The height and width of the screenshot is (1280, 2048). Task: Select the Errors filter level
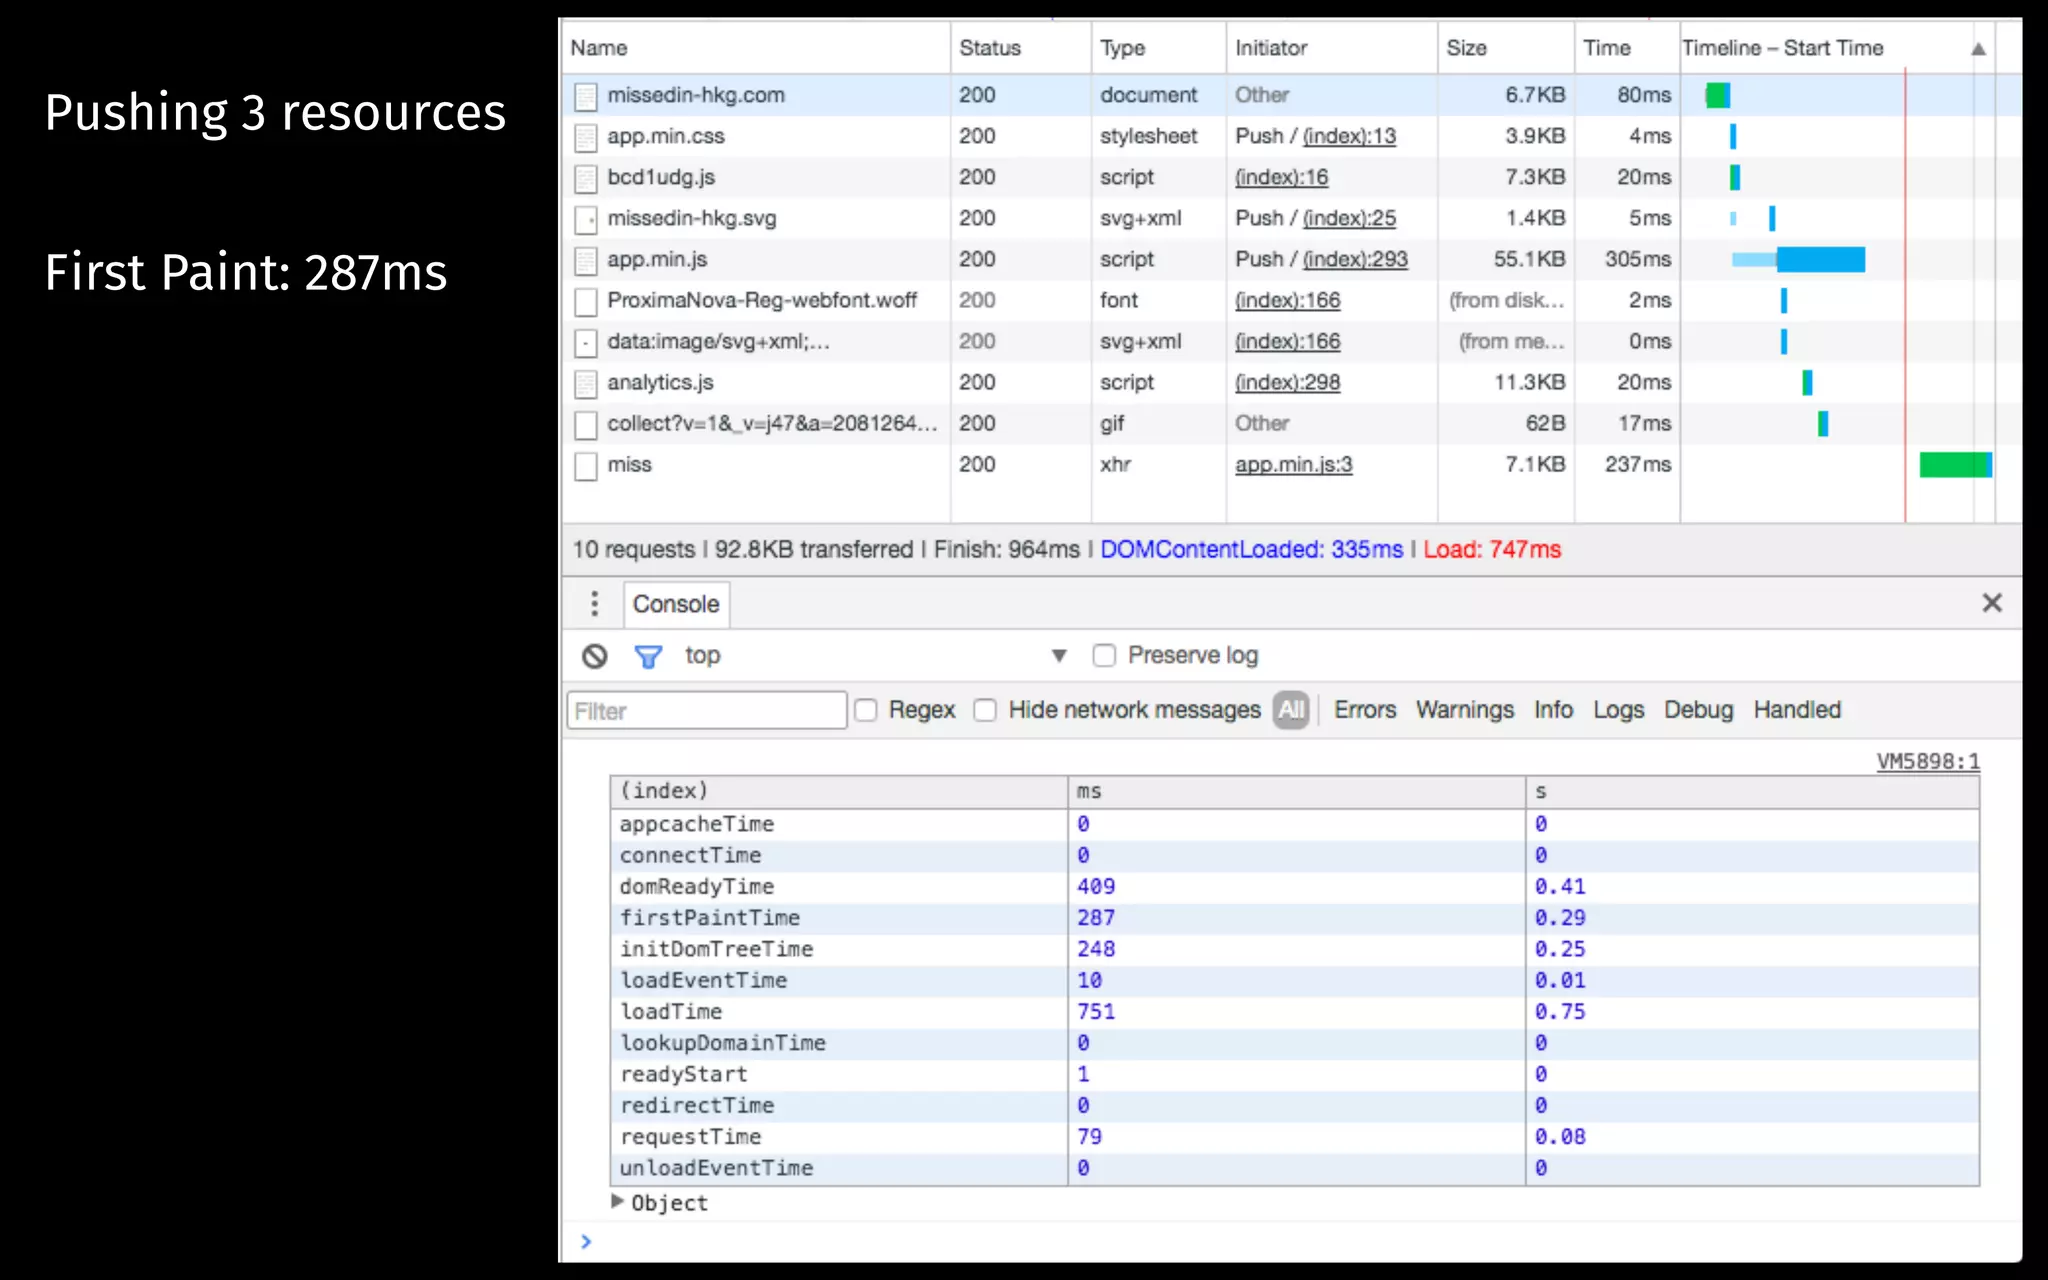click(x=1364, y=710)
